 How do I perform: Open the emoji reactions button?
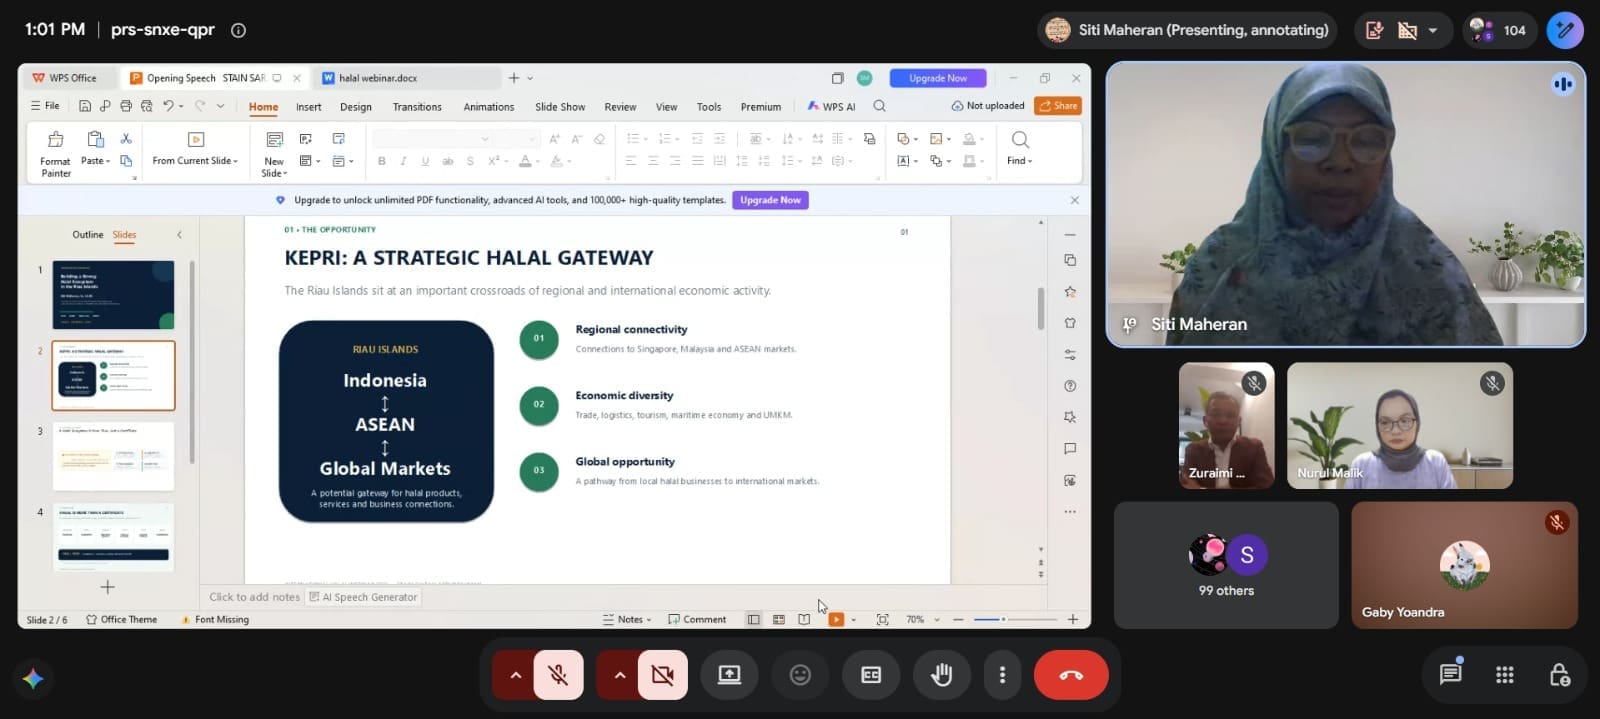pos(800,675)
